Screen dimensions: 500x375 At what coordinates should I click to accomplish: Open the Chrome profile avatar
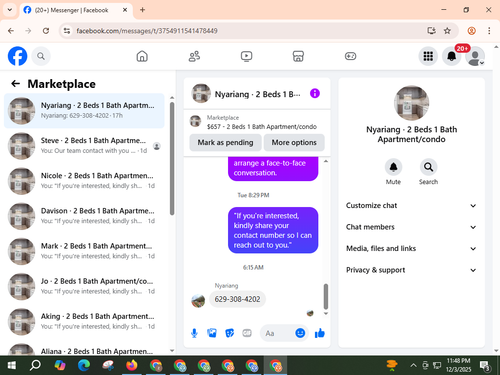click(x=471, y=31)
